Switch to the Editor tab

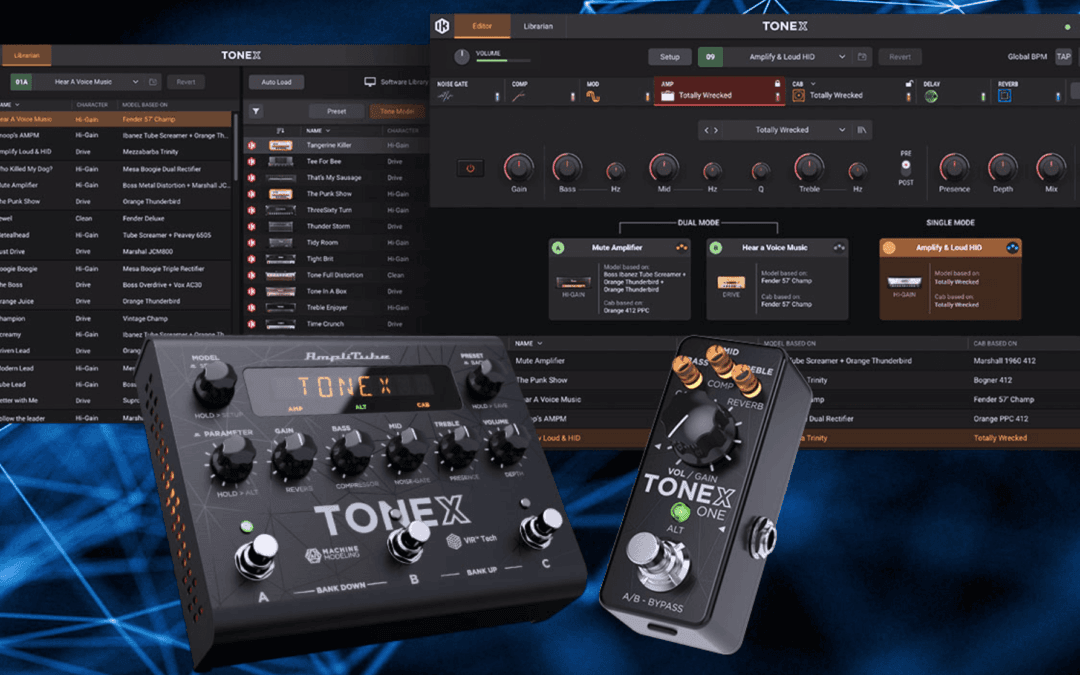tap(481, 26)
